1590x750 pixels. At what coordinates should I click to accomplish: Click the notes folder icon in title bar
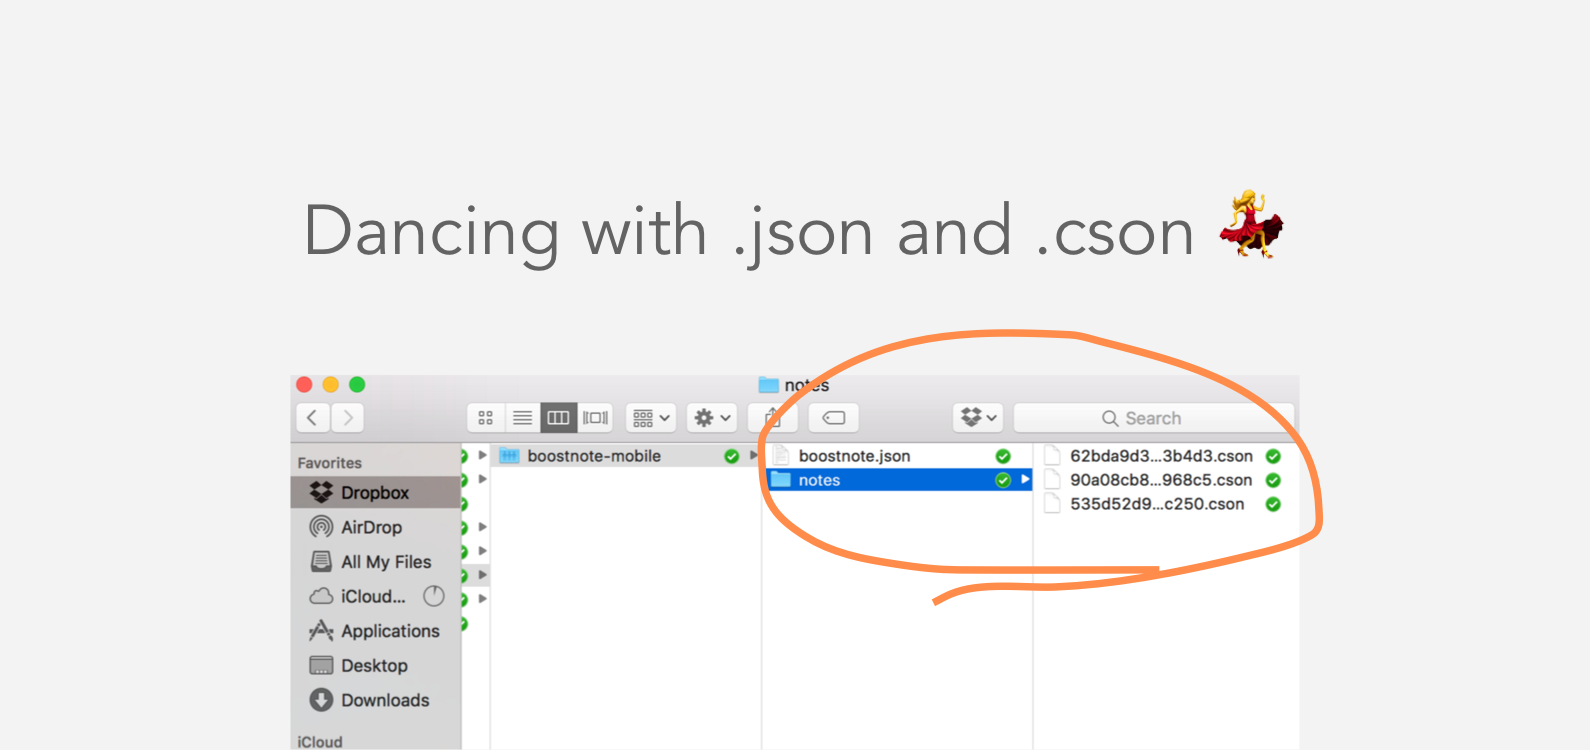[768, 385]
